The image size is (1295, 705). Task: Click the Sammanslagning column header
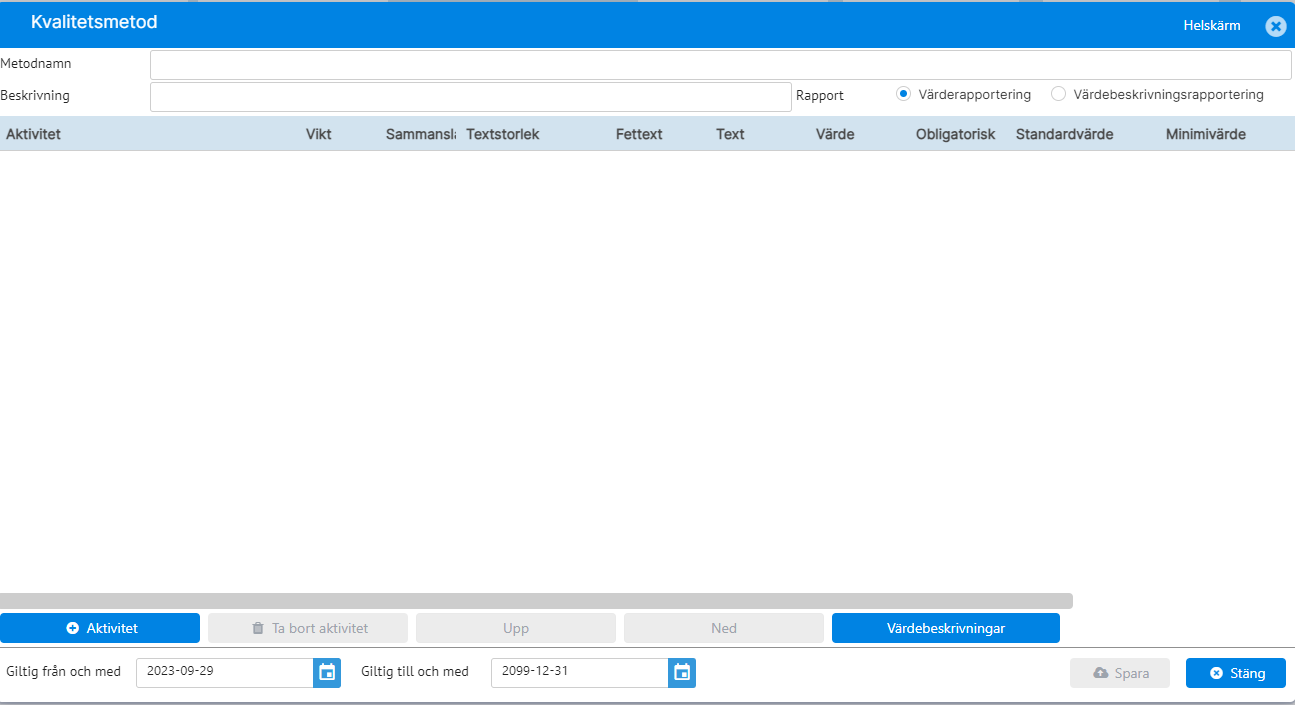tap(420, 134)
